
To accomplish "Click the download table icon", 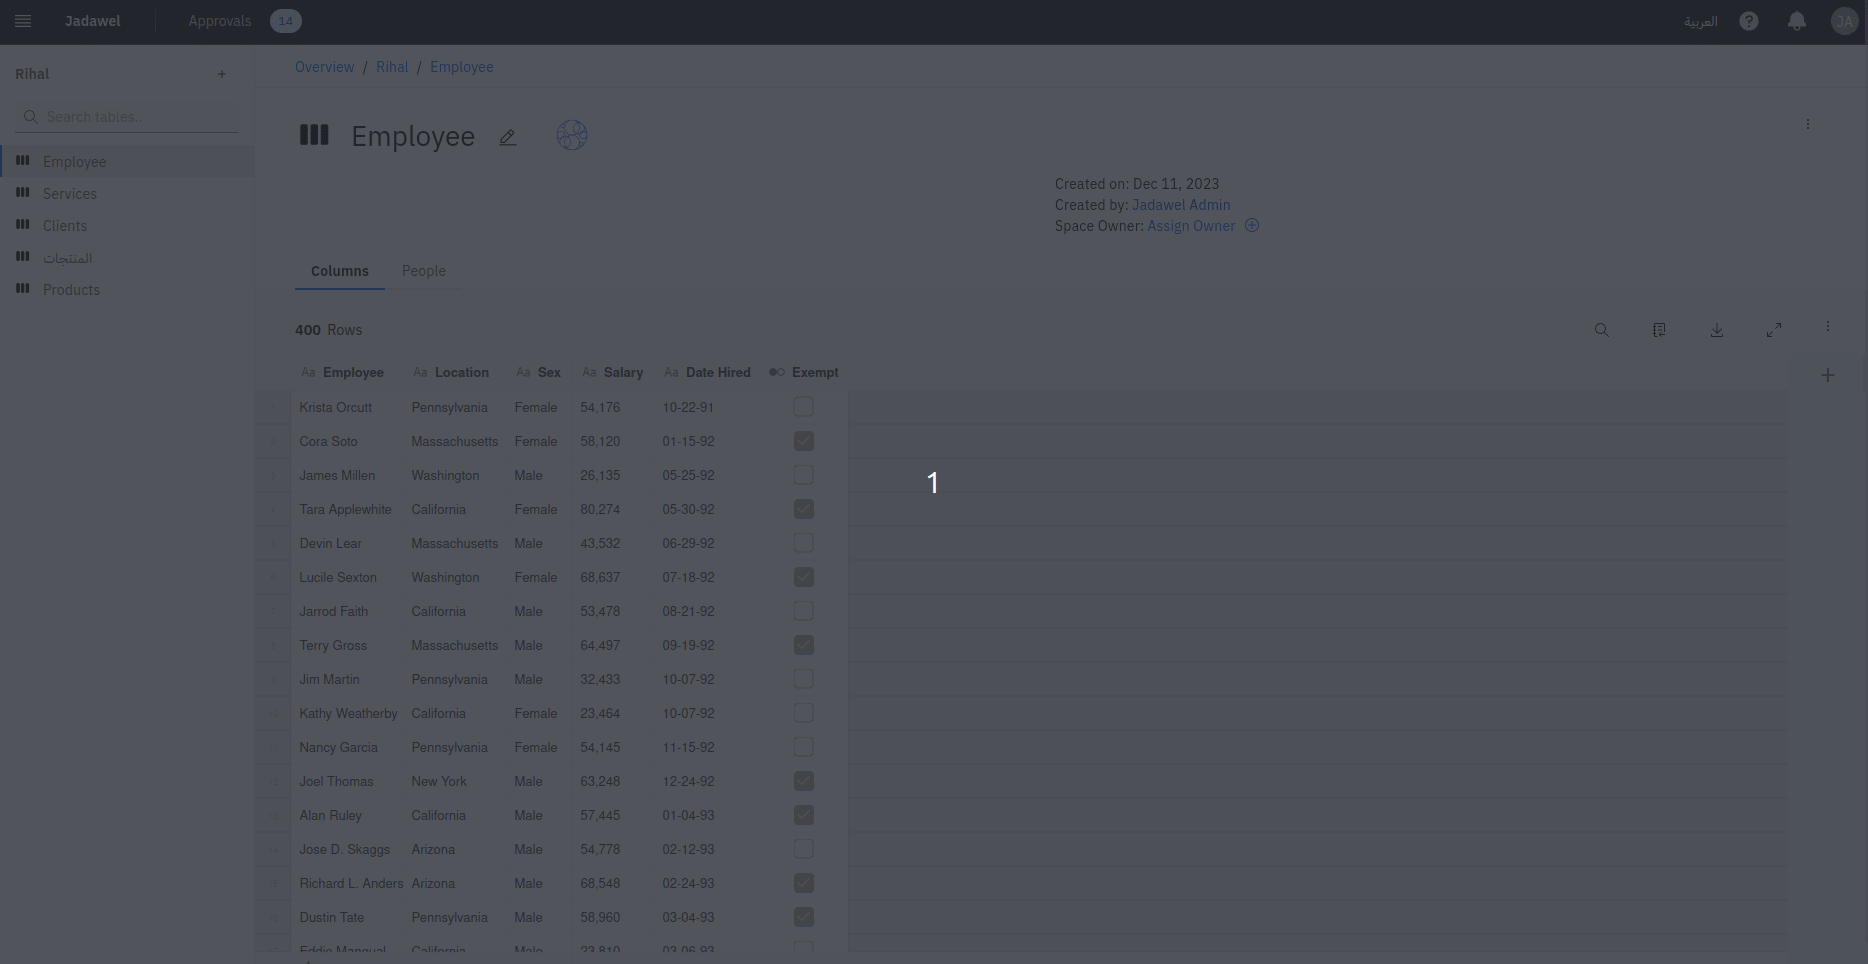I will point(1716,330).
